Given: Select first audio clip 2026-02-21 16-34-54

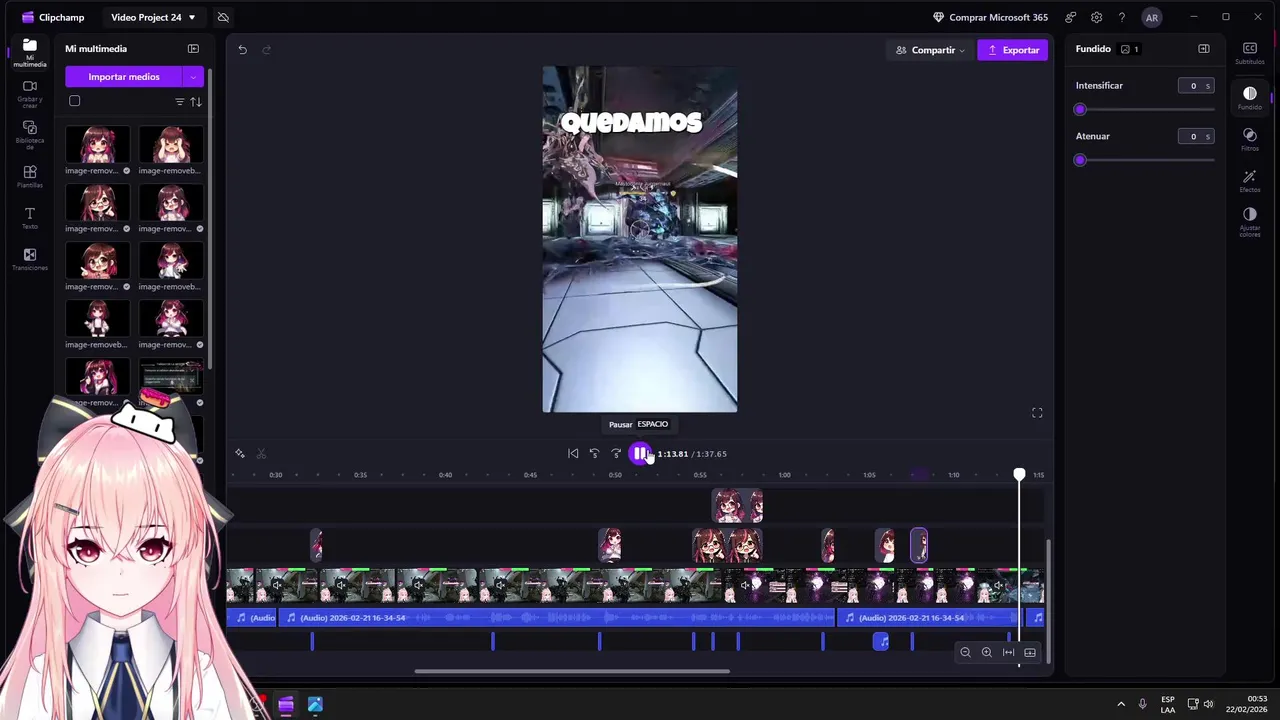Looking at the screenshot, I should point(557,618).
